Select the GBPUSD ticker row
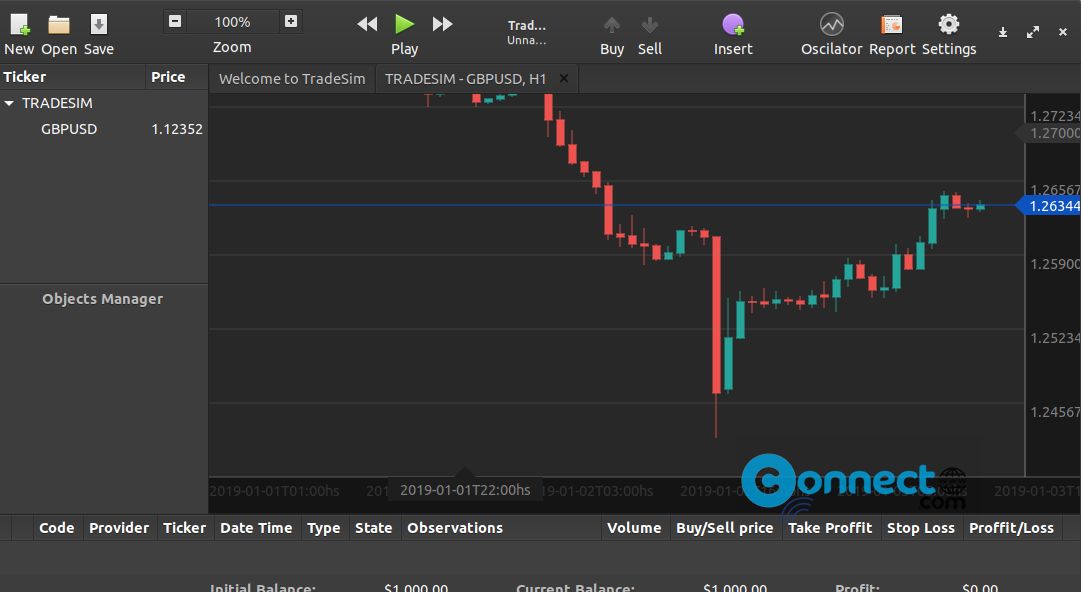Viewport: 1081px width, 592px height. [x=103, y=129]
